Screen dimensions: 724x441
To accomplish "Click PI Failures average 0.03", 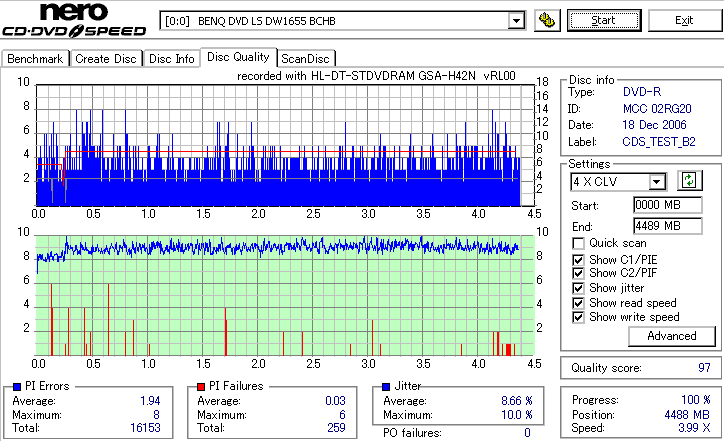I will tap(335, 401).
